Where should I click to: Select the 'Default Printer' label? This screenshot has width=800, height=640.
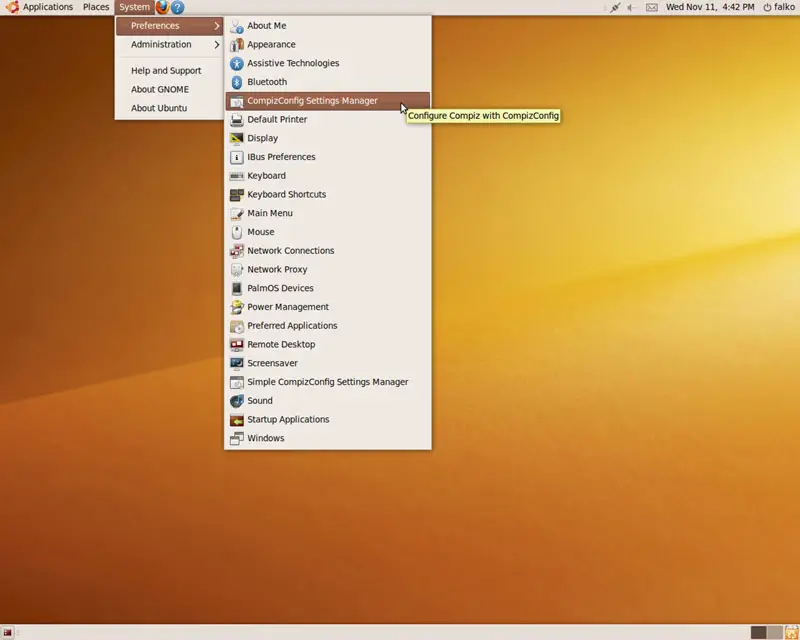pos(277,120)
